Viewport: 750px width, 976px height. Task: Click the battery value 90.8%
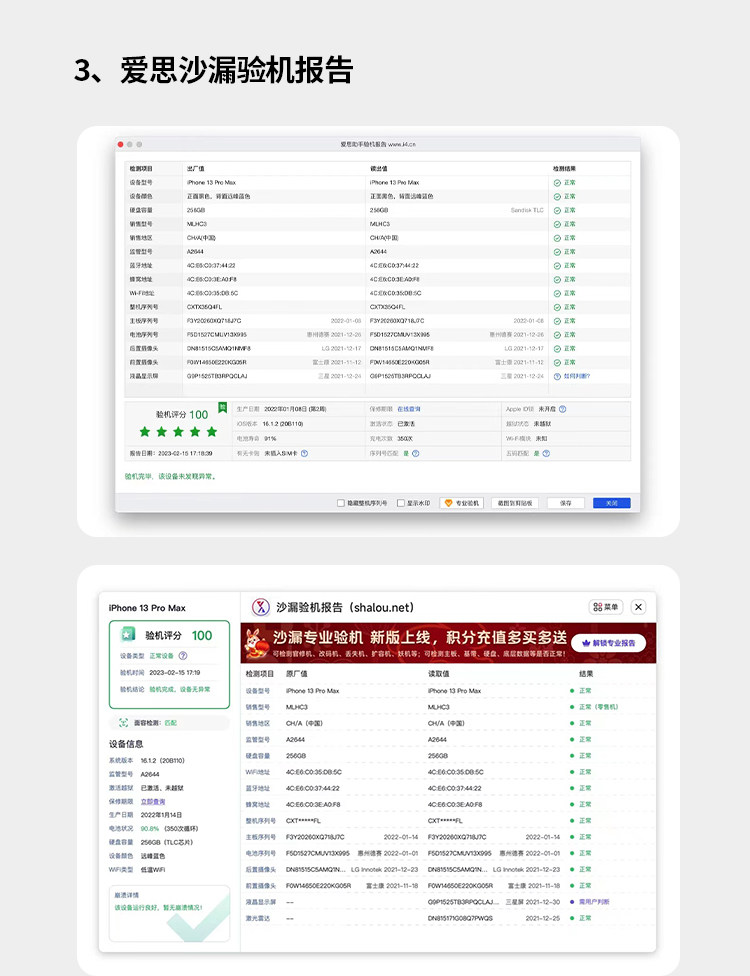150,828
